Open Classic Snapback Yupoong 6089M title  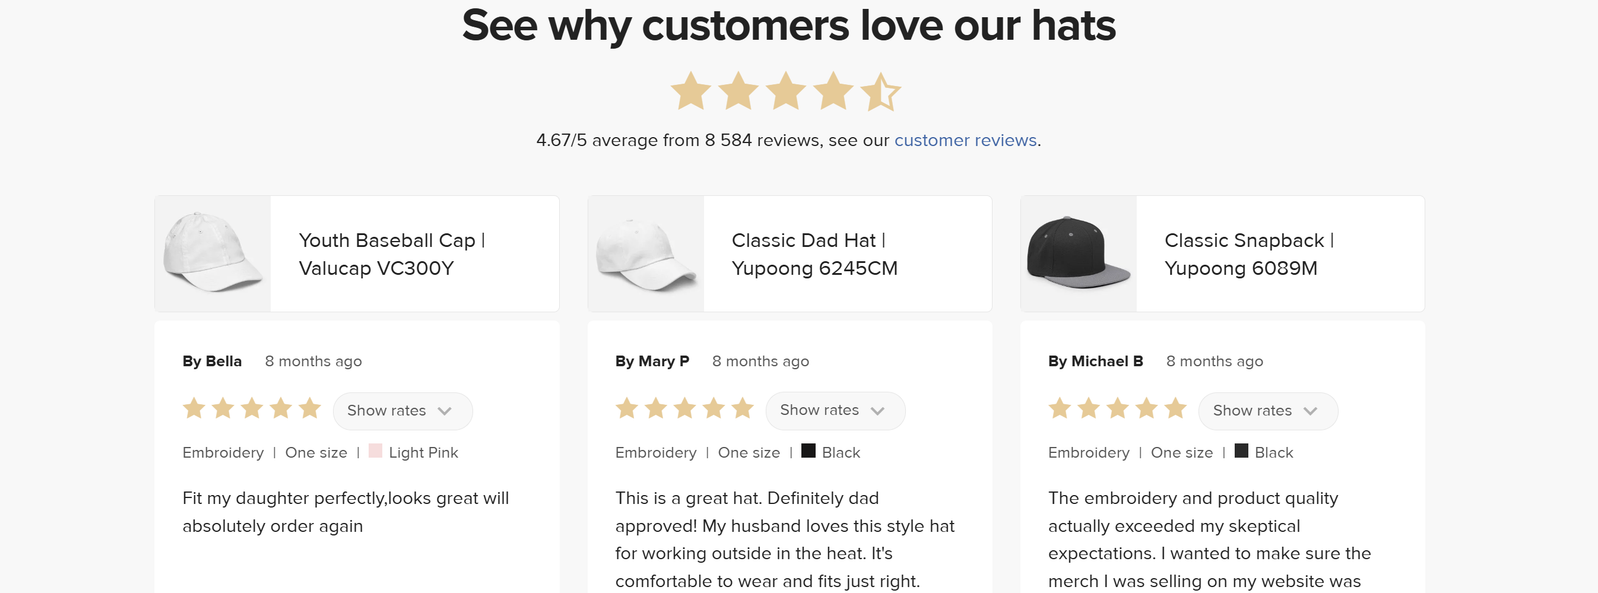[x=1249, y=254]
